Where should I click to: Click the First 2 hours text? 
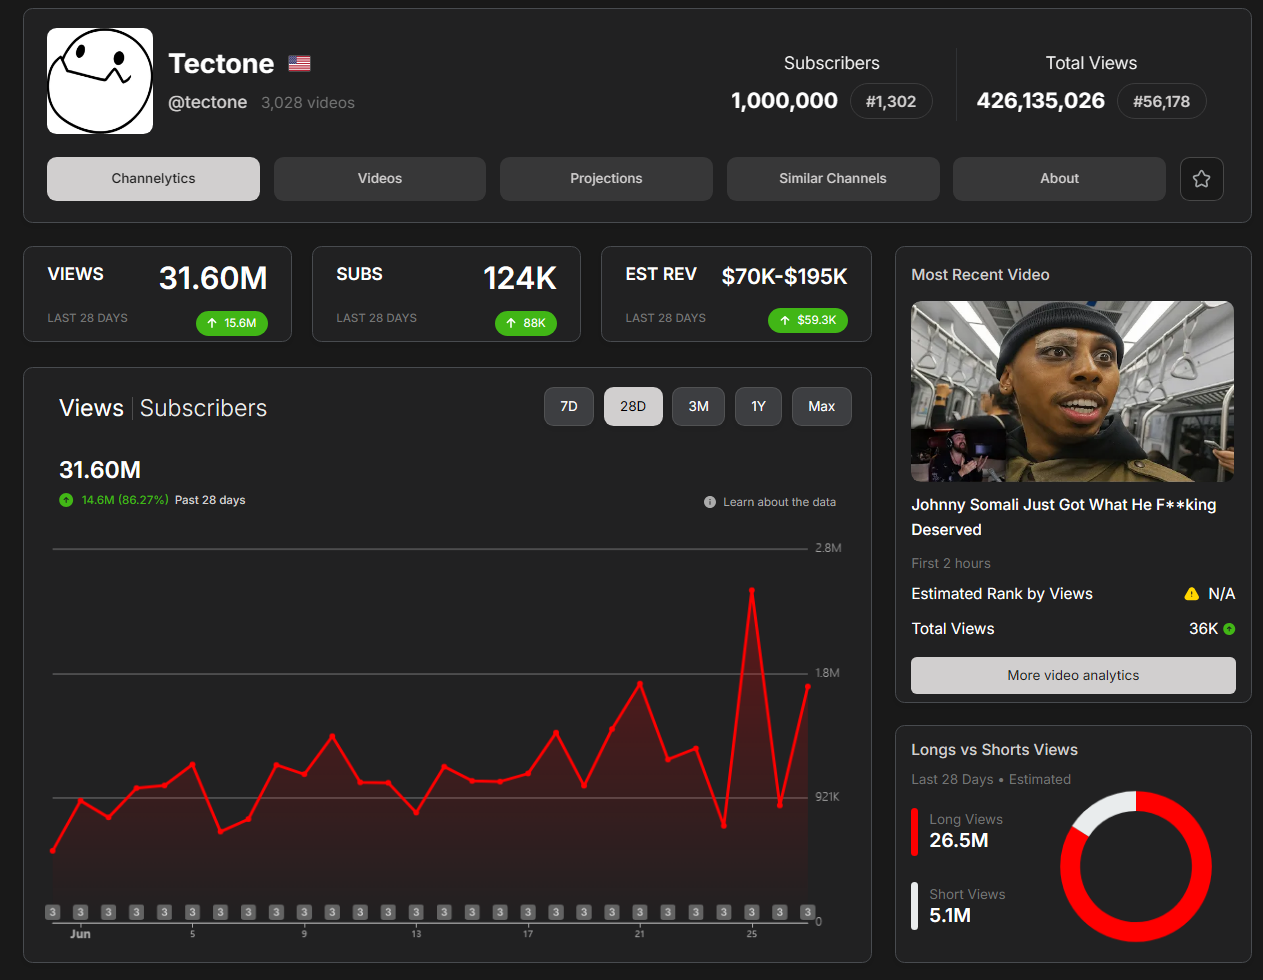(x=951, y=563)
